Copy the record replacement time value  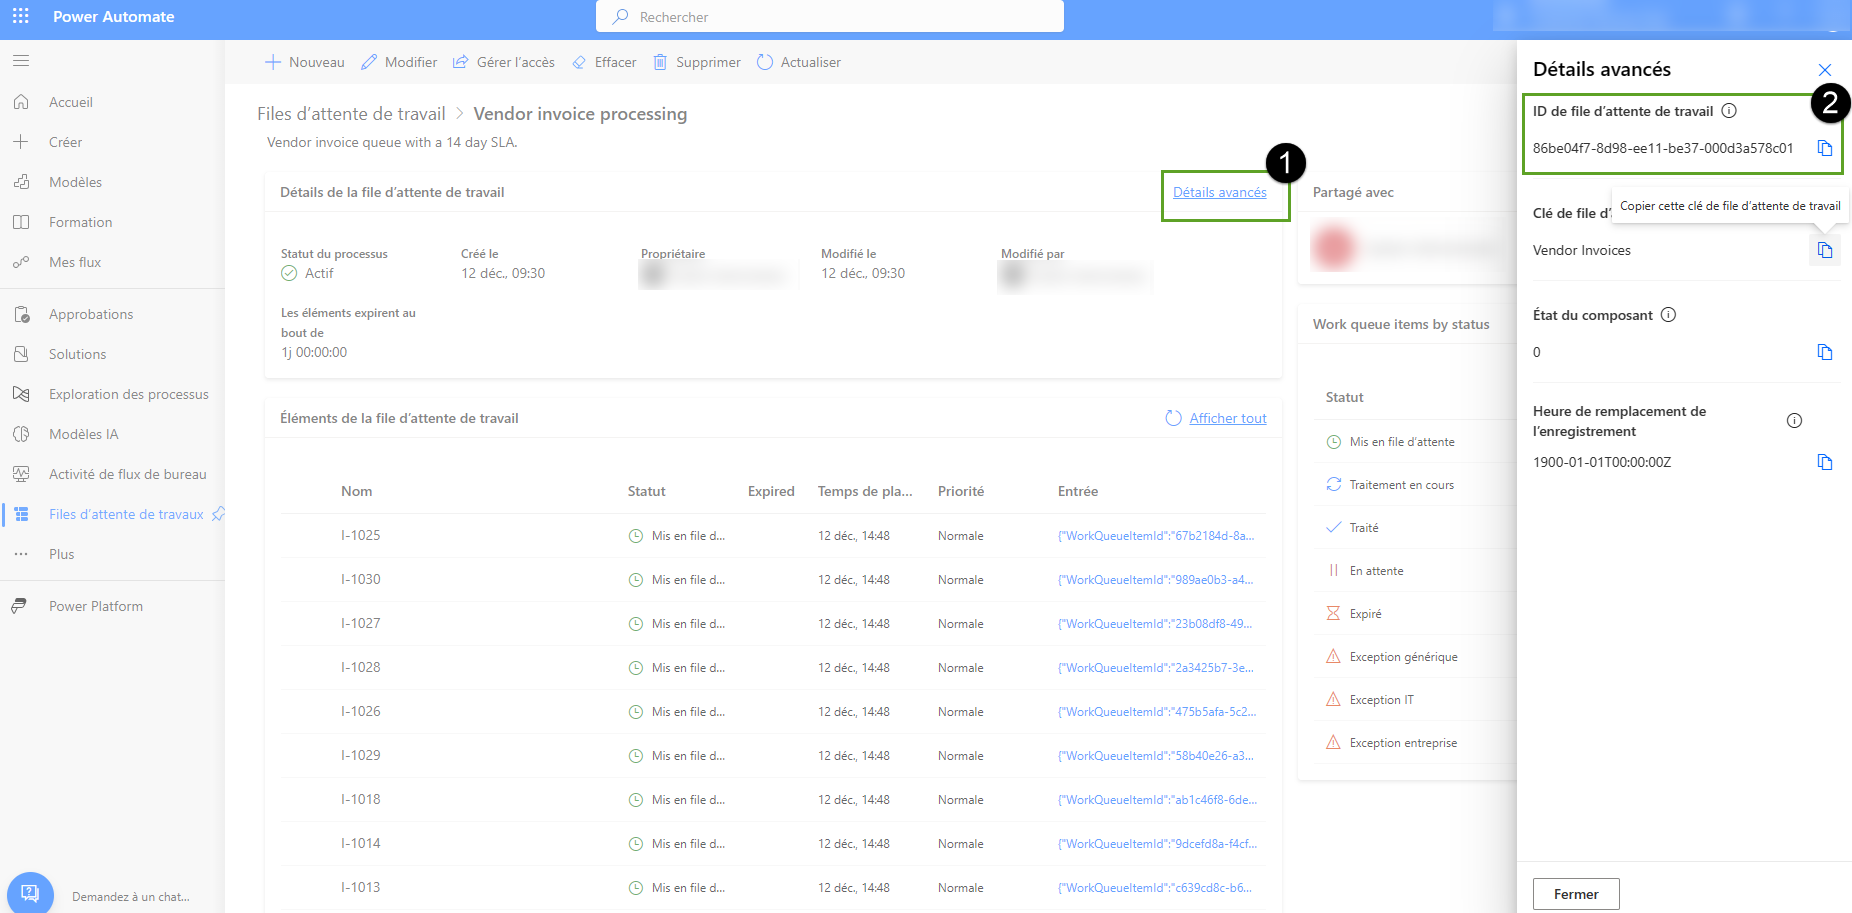[1825, 462]
